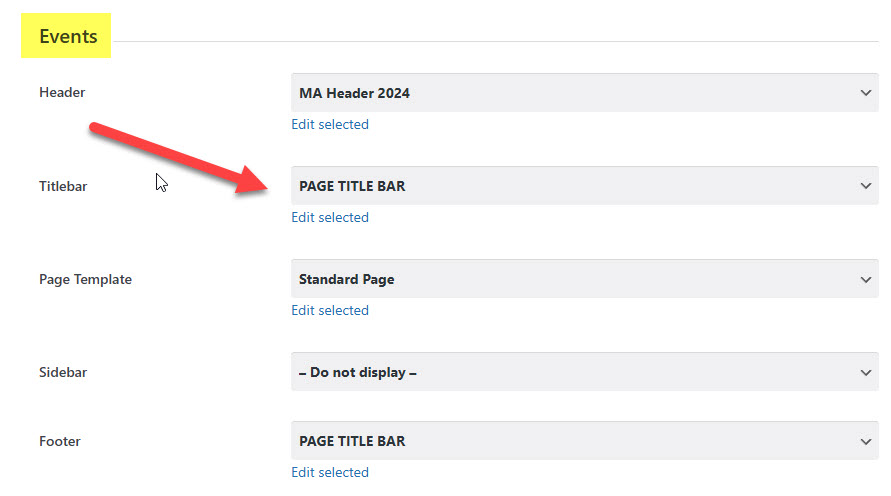Click the Page Template field label
The height and width of the screenshot is (496, 891).
tap(85, 280)
